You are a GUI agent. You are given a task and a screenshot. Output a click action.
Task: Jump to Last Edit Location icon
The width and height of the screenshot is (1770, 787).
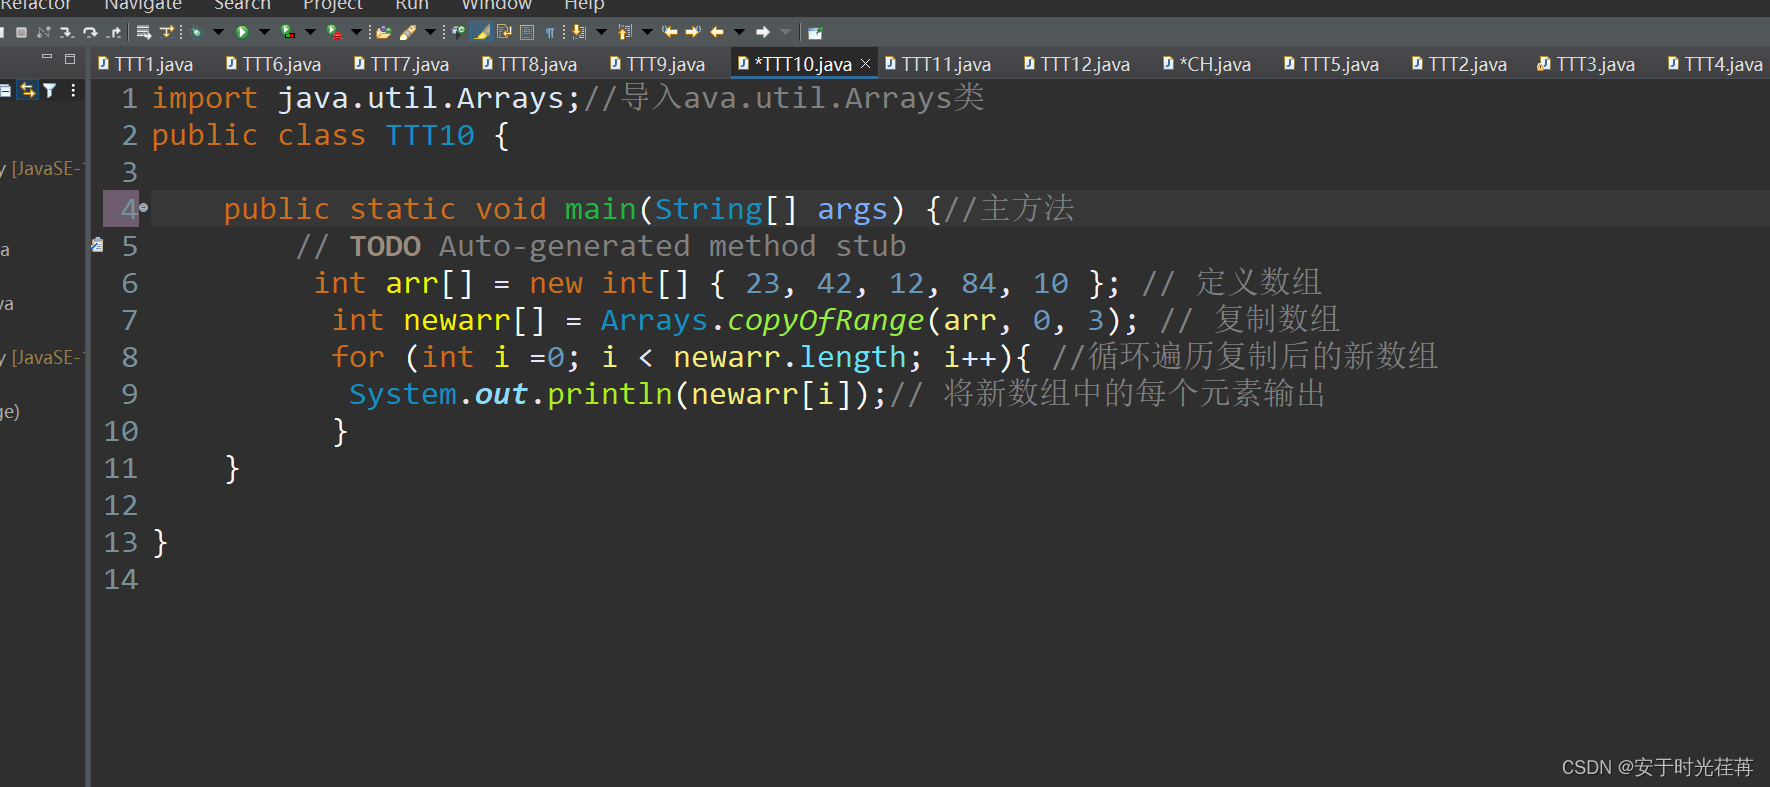(x=670, y=32)
